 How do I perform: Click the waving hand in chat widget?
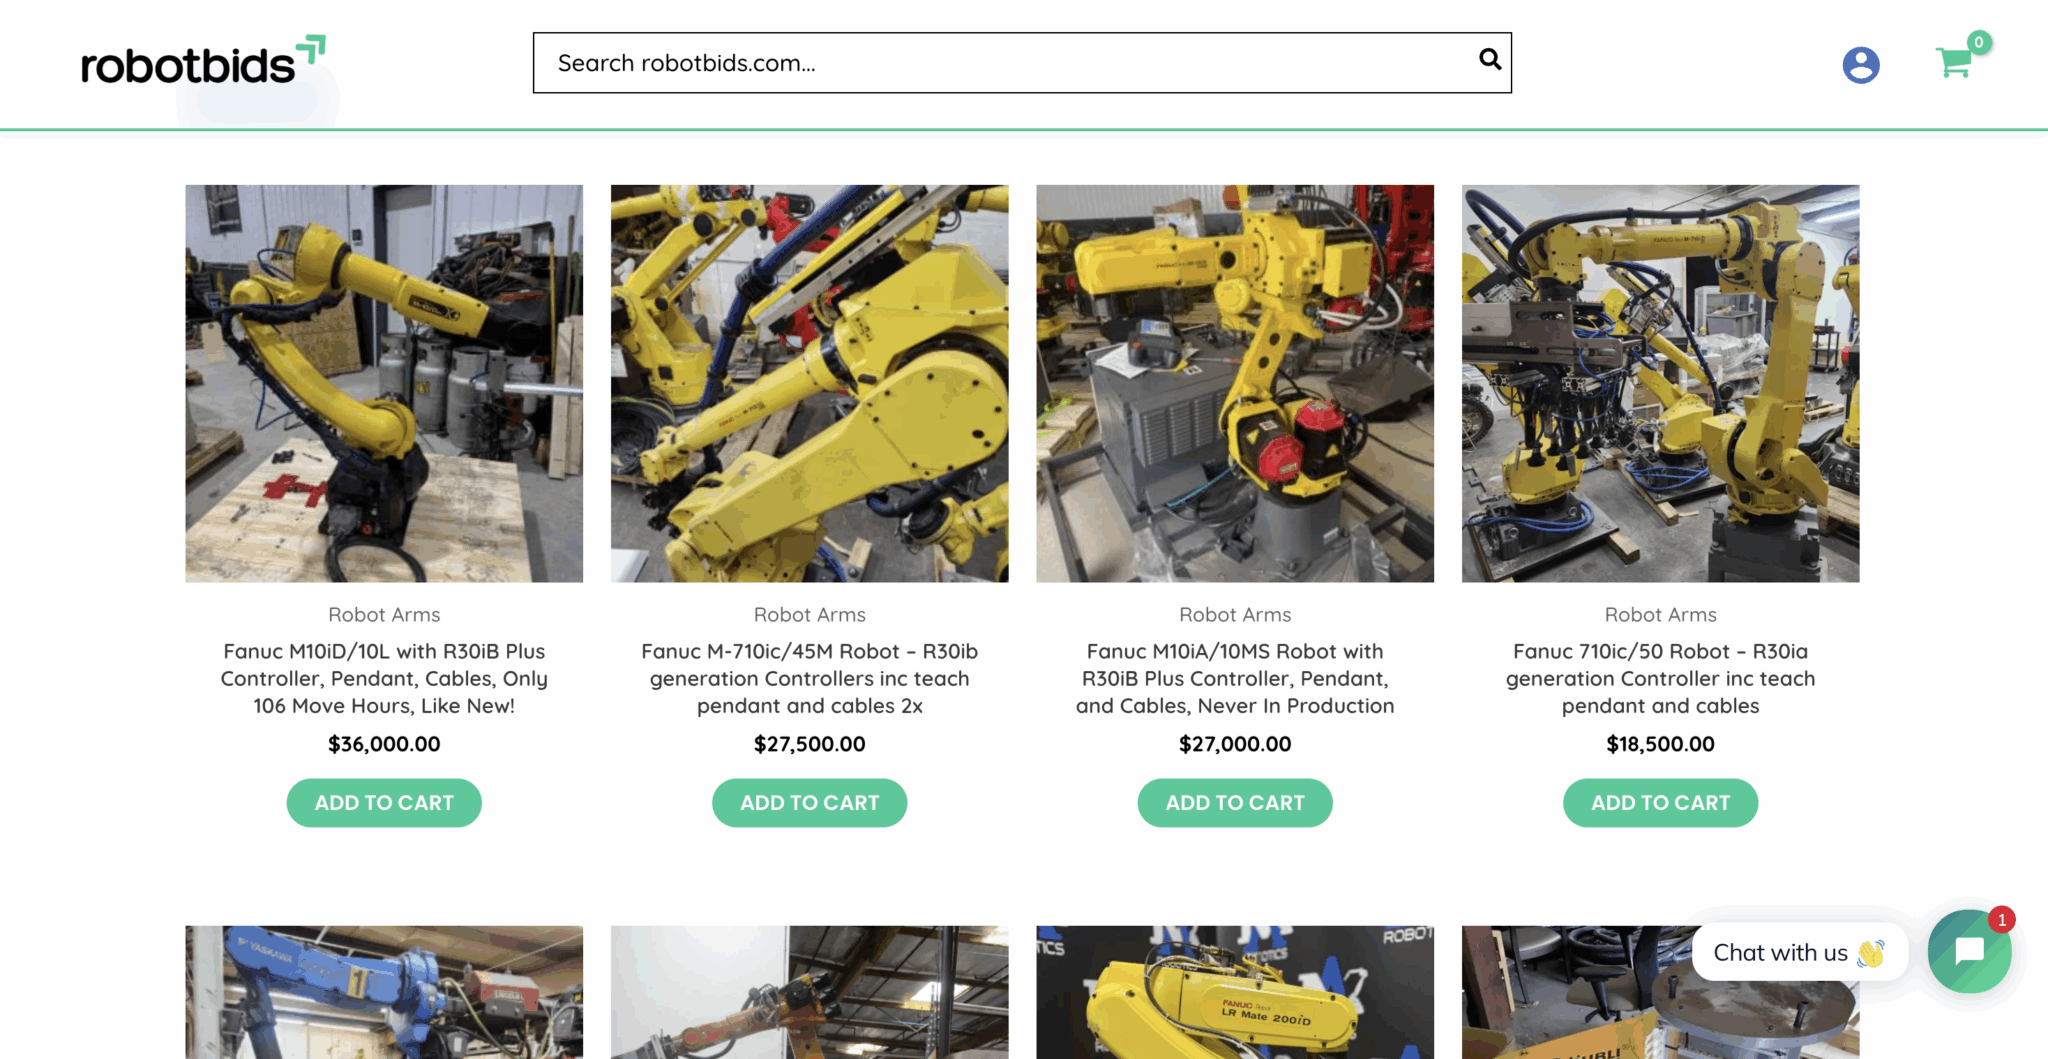(x=1872, y=952)
